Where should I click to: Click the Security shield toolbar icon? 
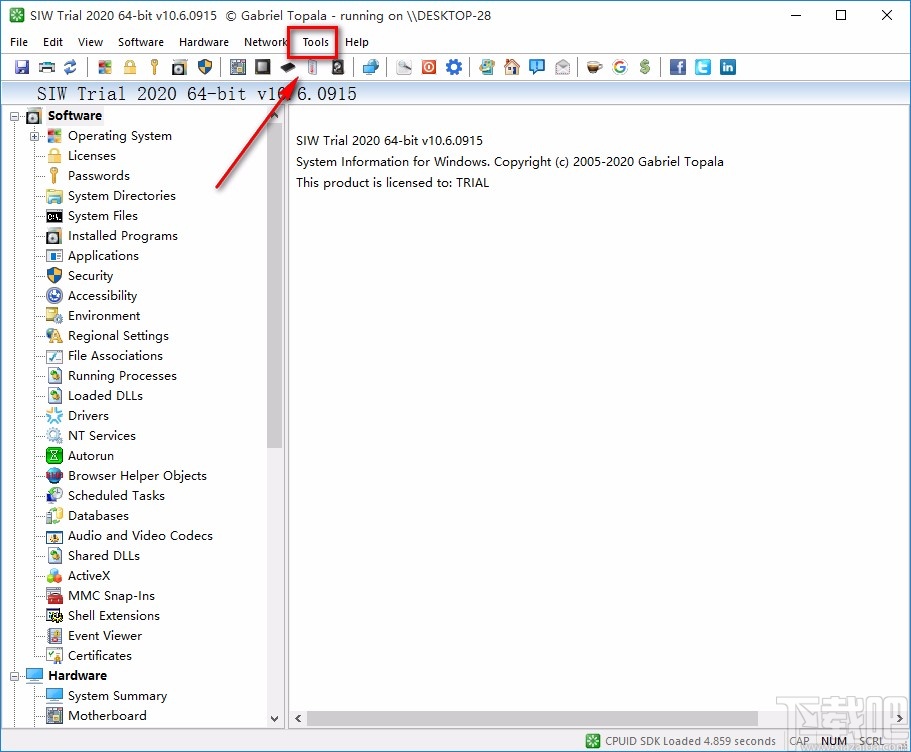pyautogui.click(x=205, y=67)
